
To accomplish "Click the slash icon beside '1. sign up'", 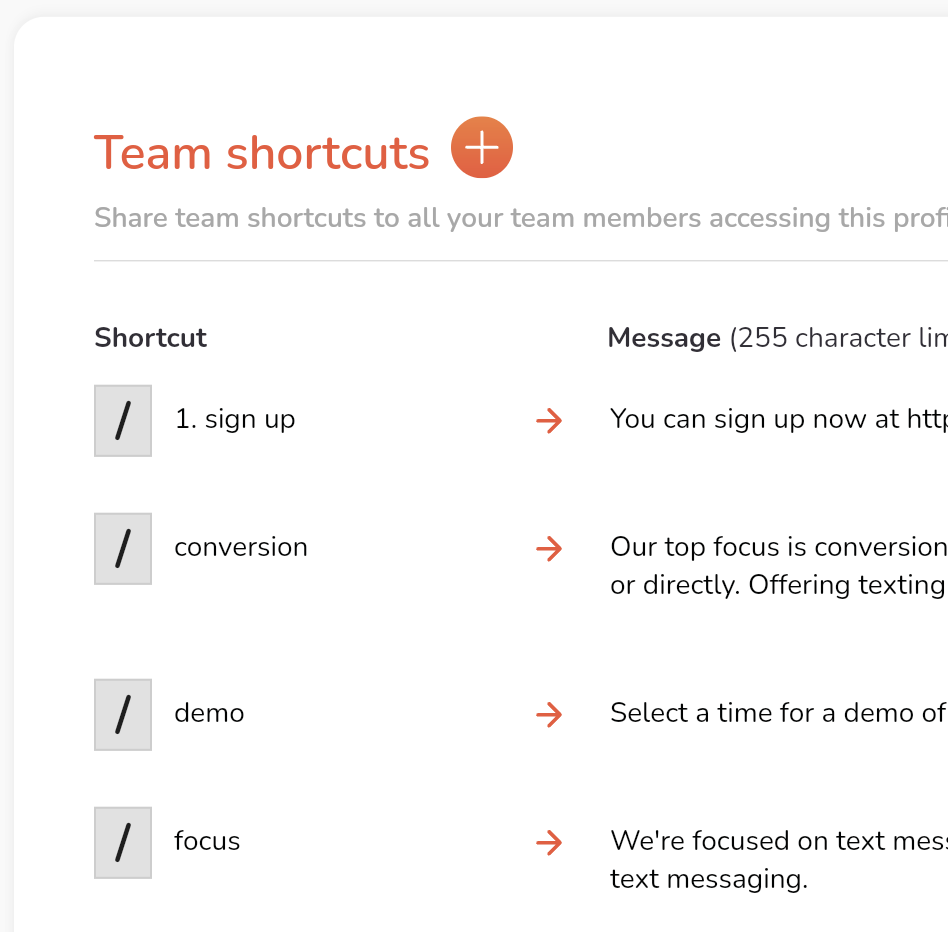I will point(123,421).
